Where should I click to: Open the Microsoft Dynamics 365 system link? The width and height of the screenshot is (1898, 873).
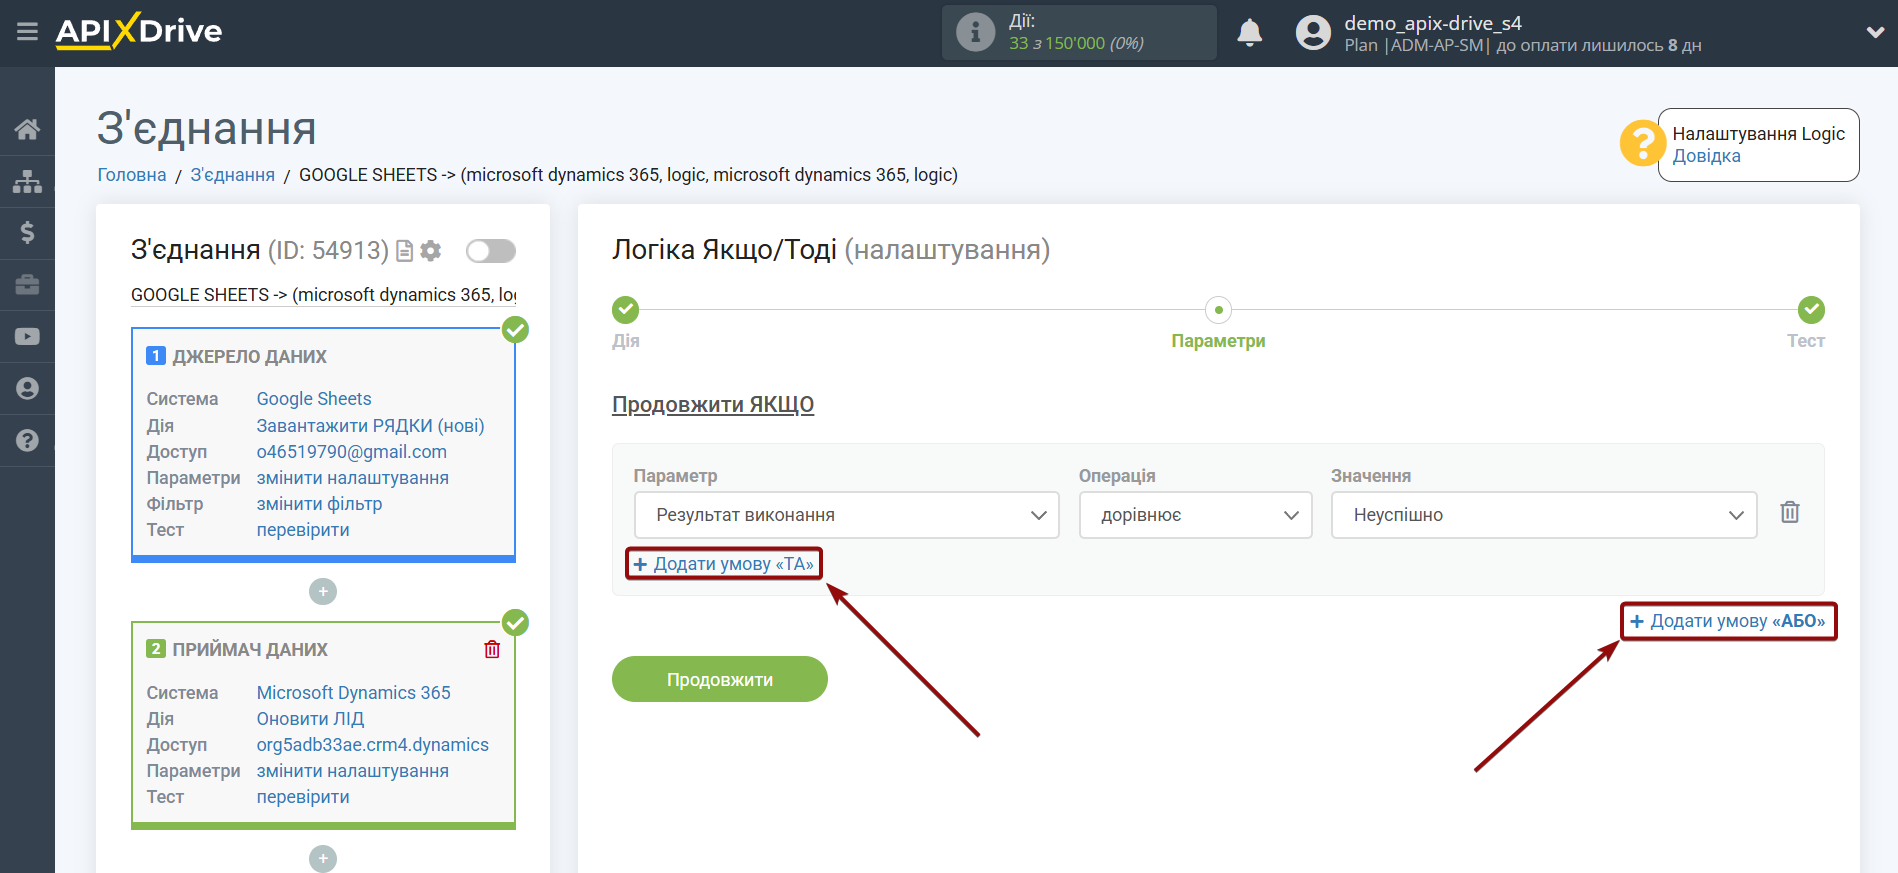[x=354, y=693]
